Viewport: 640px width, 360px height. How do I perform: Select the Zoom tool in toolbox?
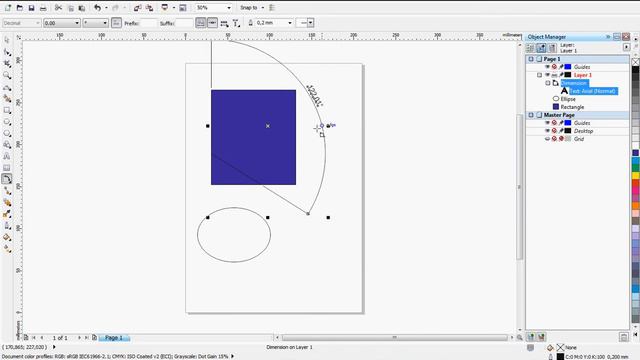tap(7, 76)
